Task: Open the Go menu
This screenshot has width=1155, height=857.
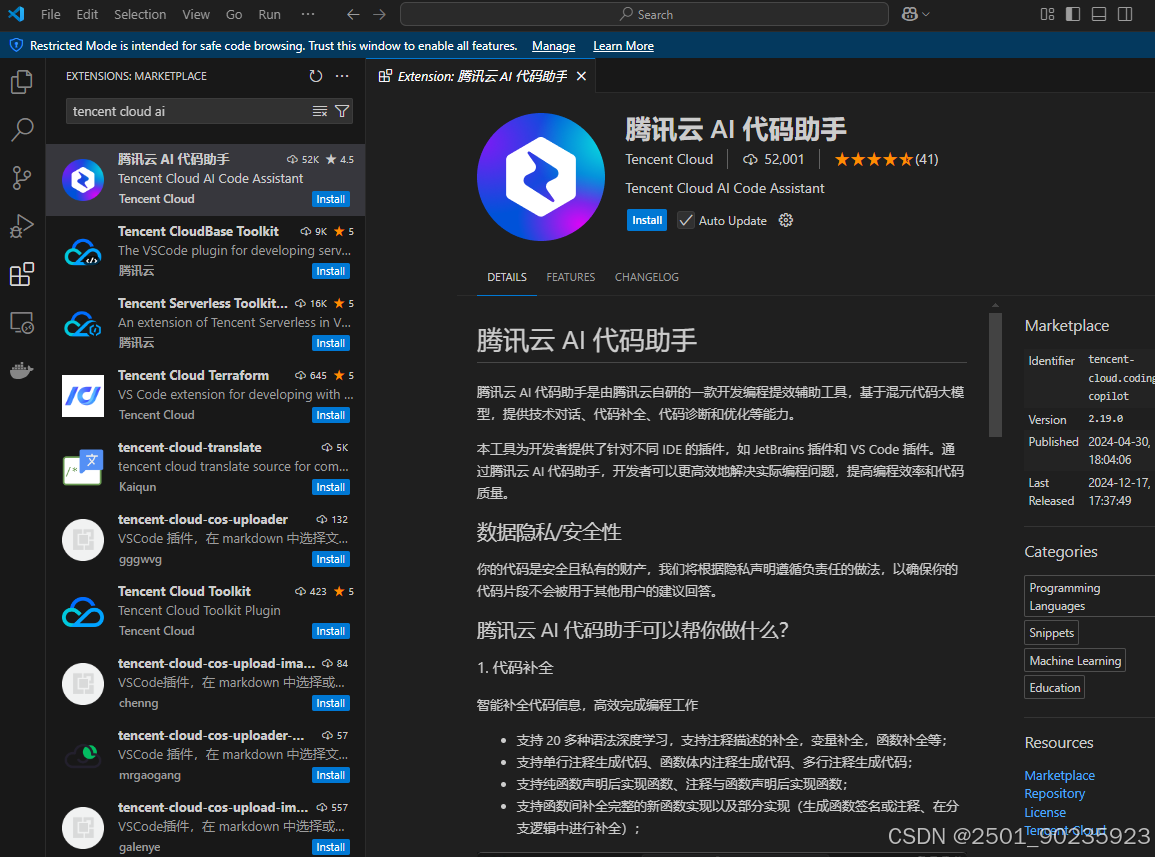Action: [x=234, y=15]
